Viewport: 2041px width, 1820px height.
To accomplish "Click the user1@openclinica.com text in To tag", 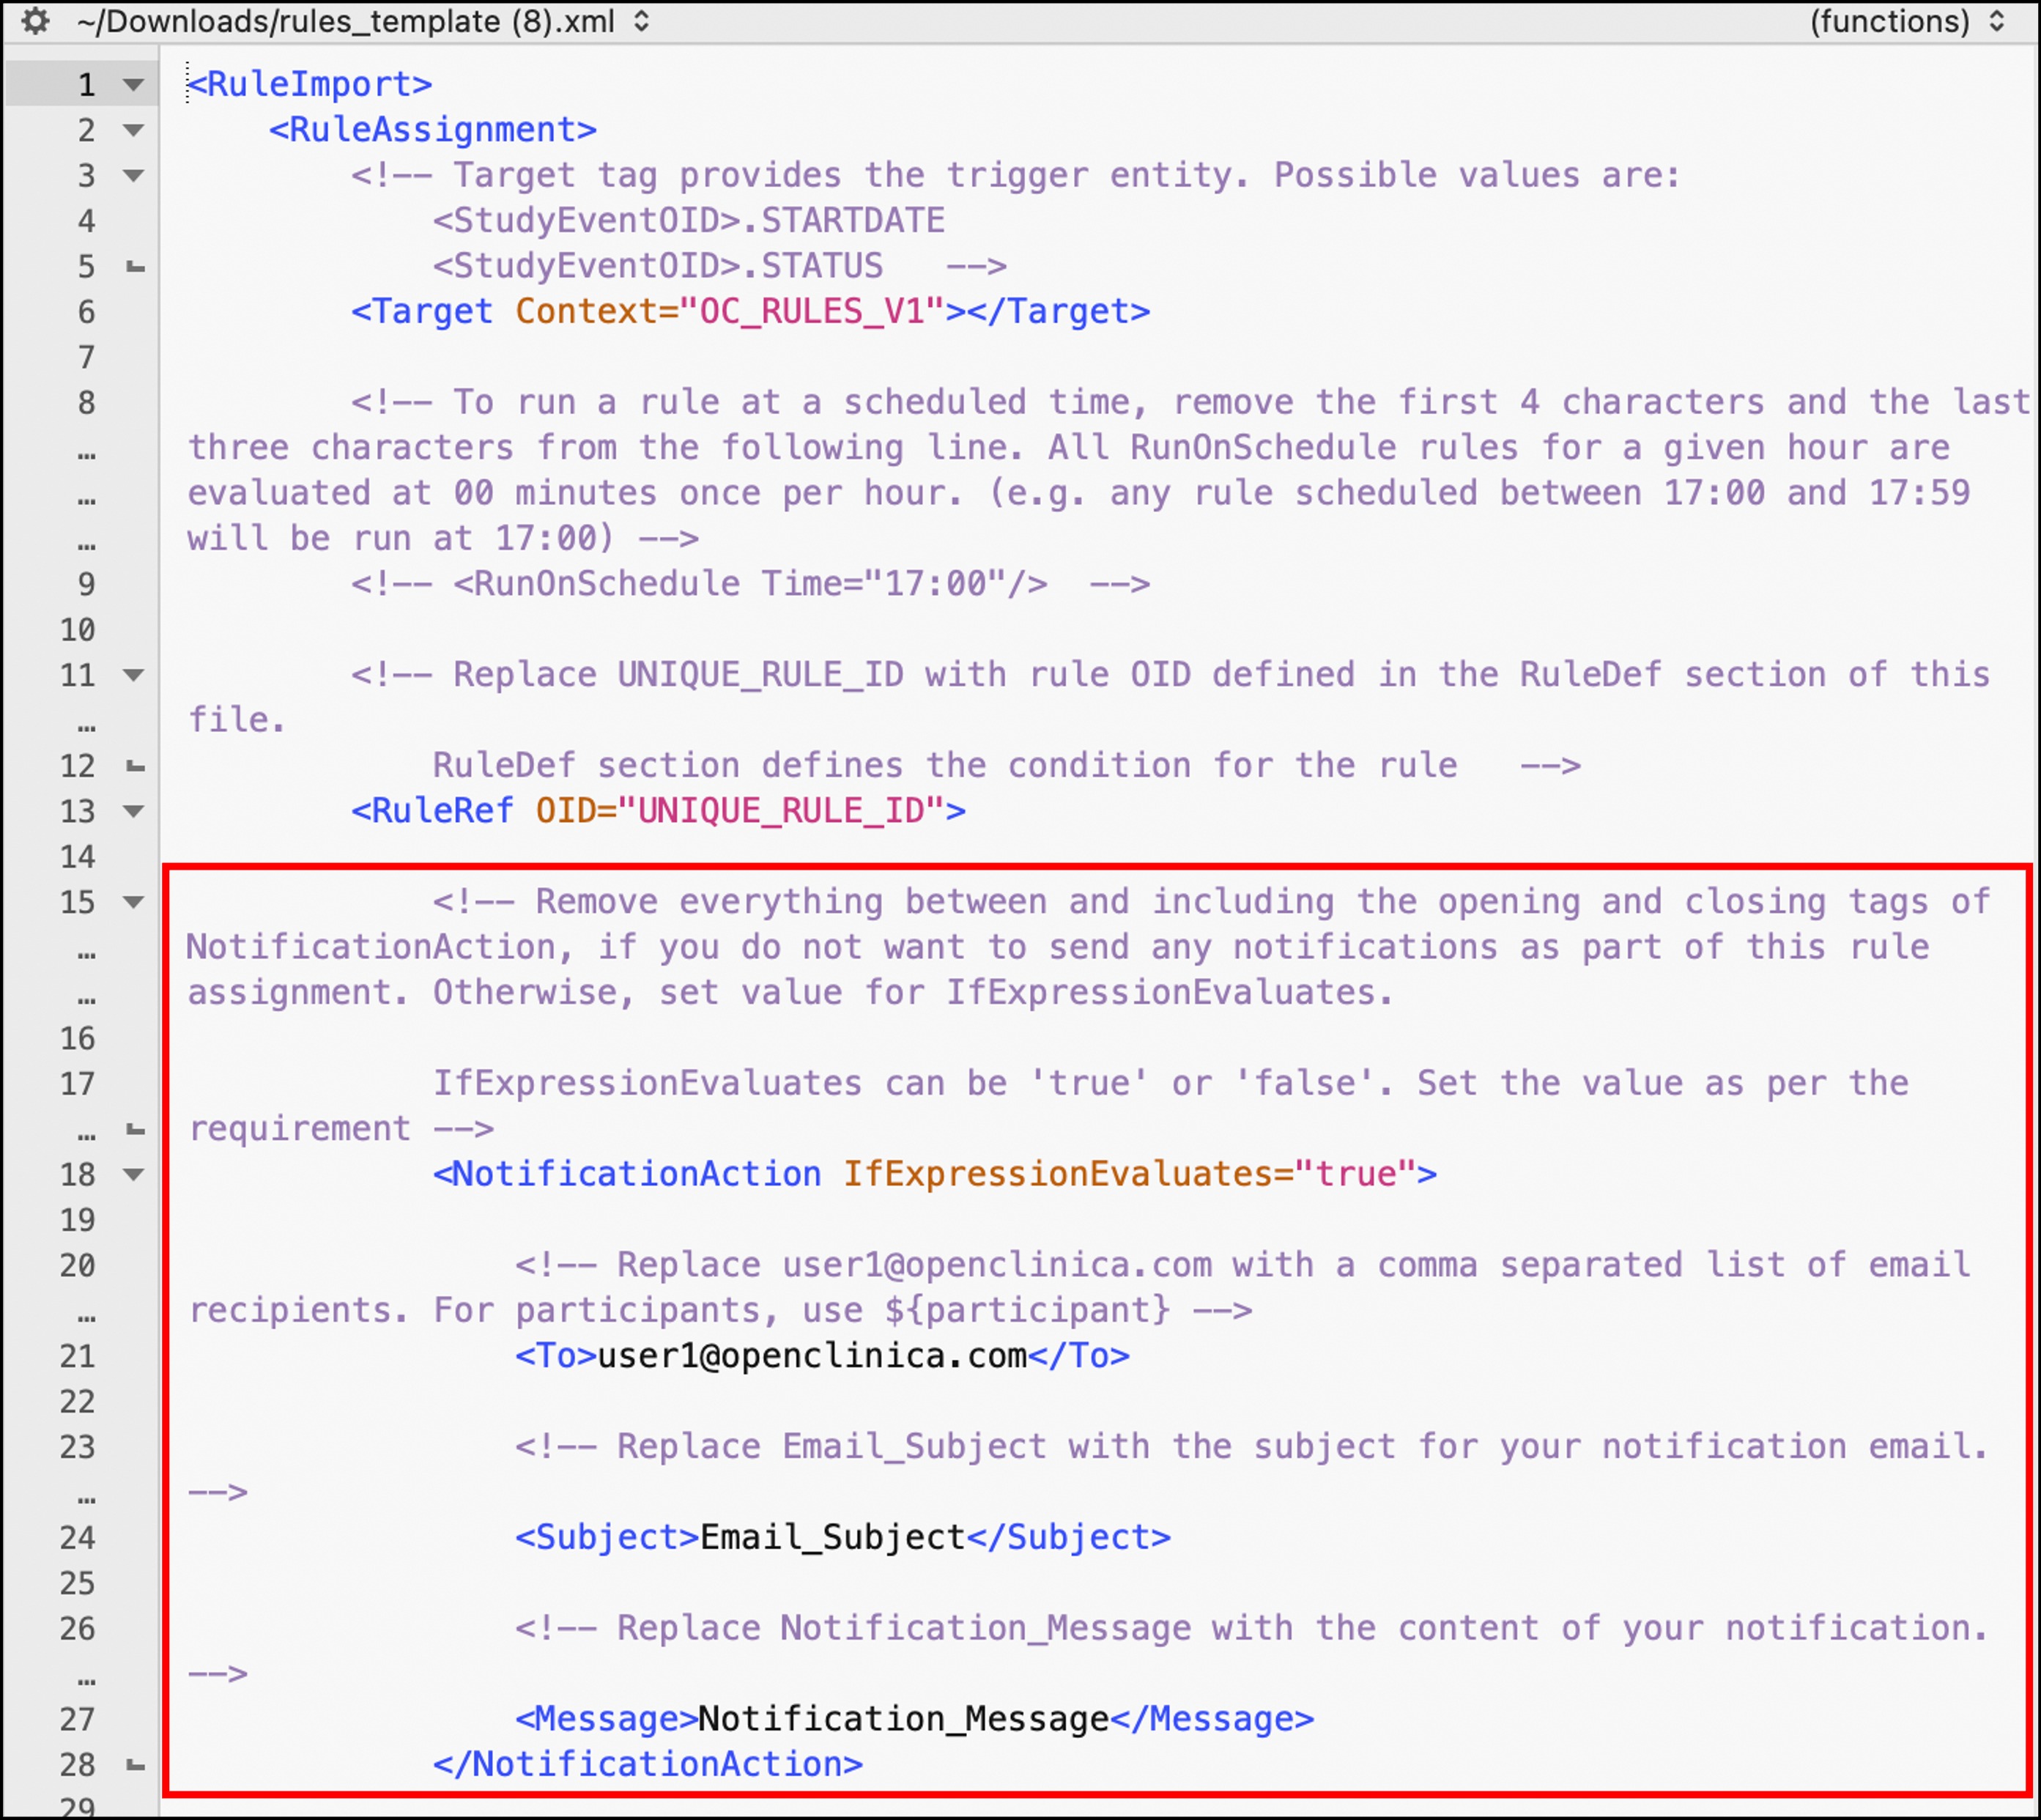I will click(812, 1356).
